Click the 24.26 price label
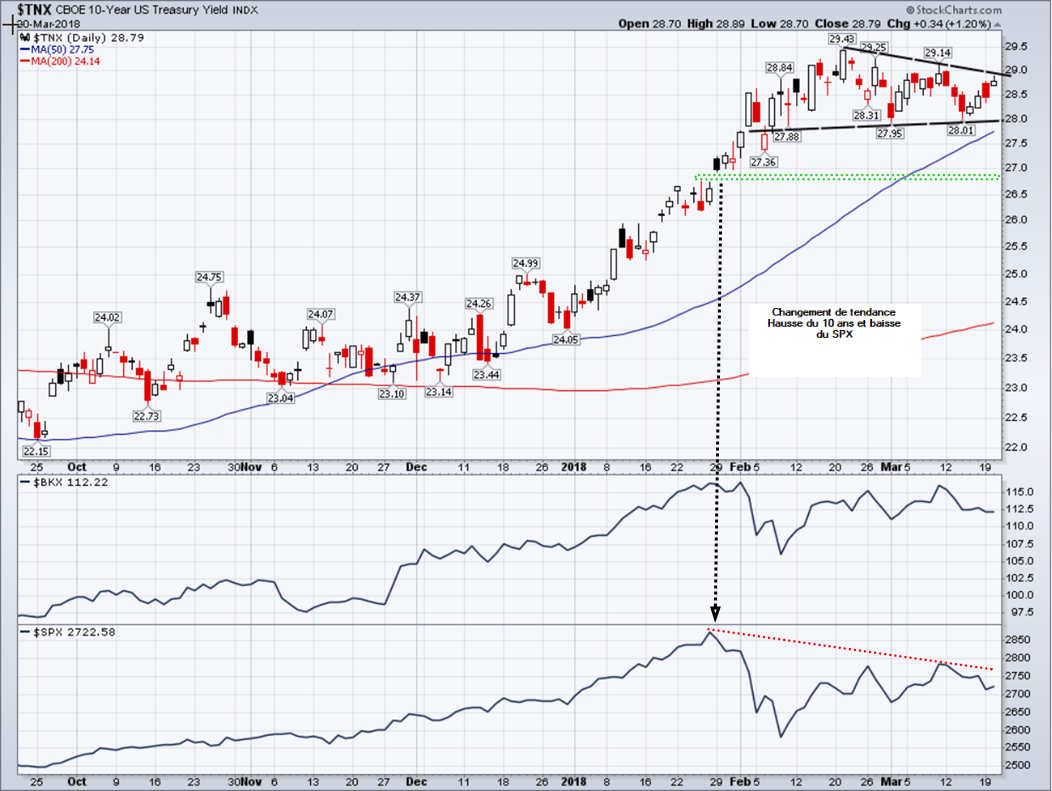The image size is (1052, 791). click(478, 303)
